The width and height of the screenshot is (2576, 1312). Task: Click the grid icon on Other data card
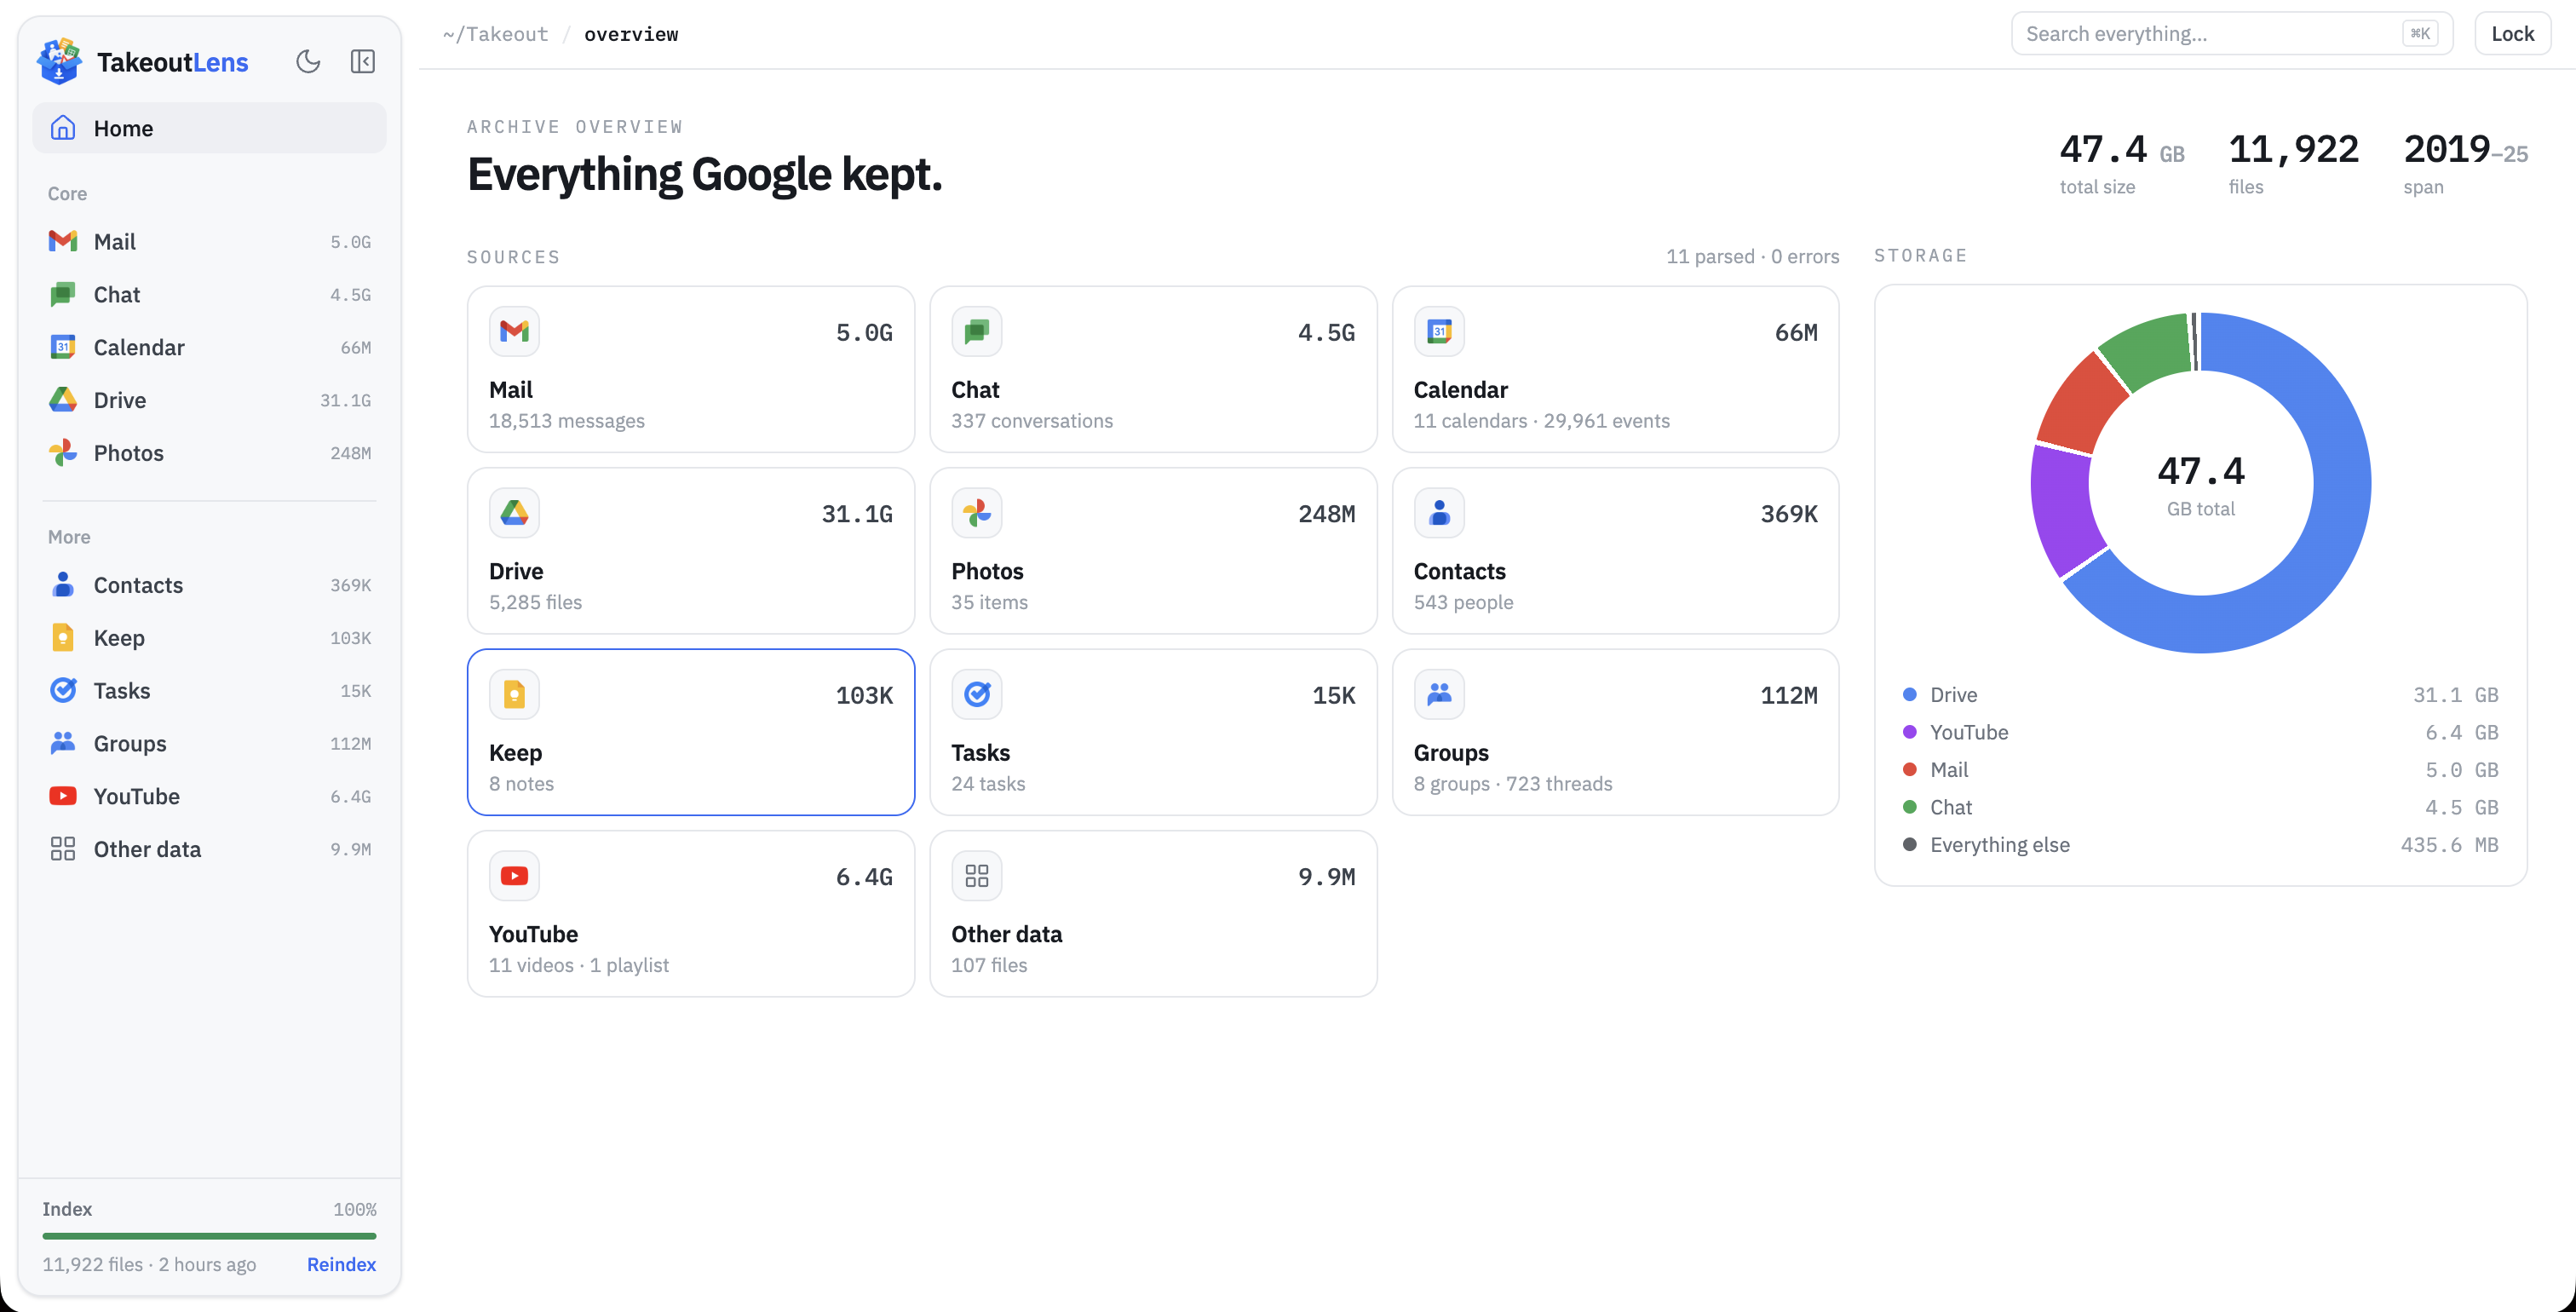tap(977, 876)
